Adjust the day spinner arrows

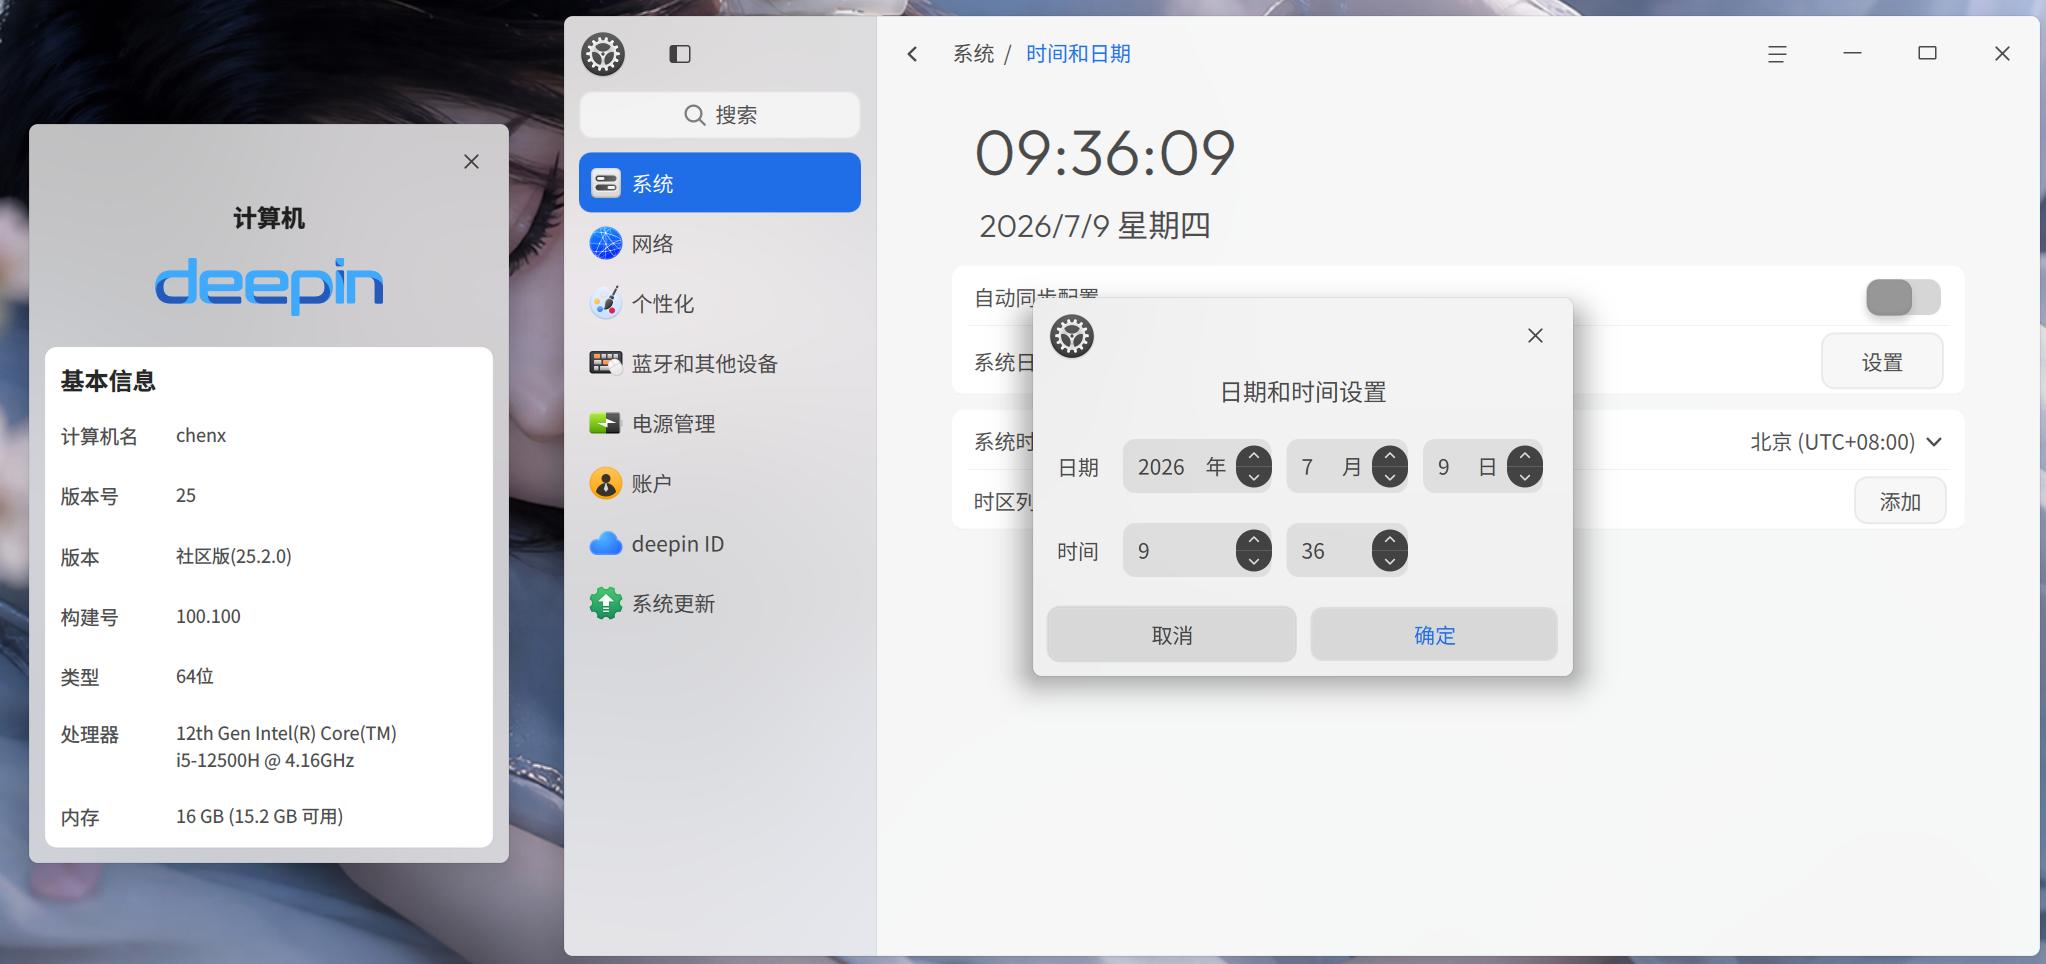(1525, 467)
